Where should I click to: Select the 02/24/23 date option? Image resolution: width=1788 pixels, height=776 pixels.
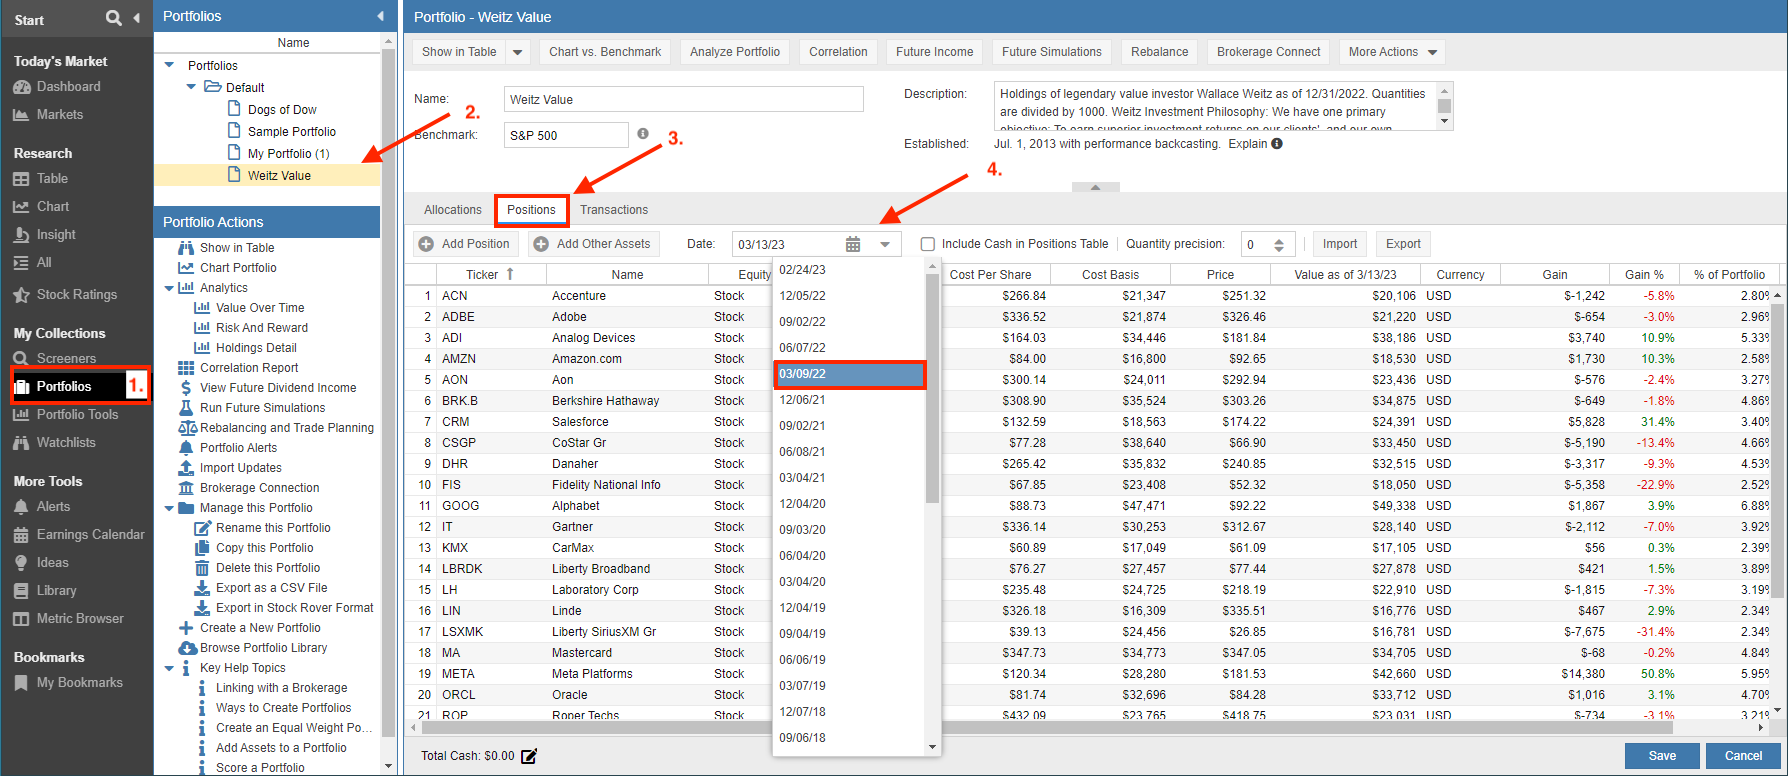click(849, 270)
